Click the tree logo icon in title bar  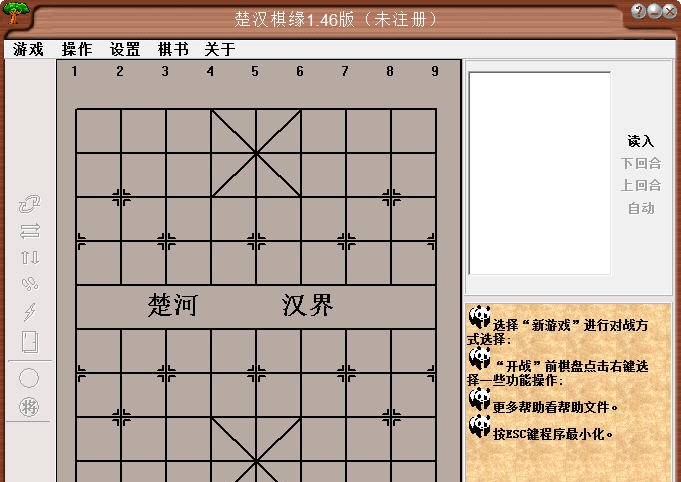pos(16,13)
